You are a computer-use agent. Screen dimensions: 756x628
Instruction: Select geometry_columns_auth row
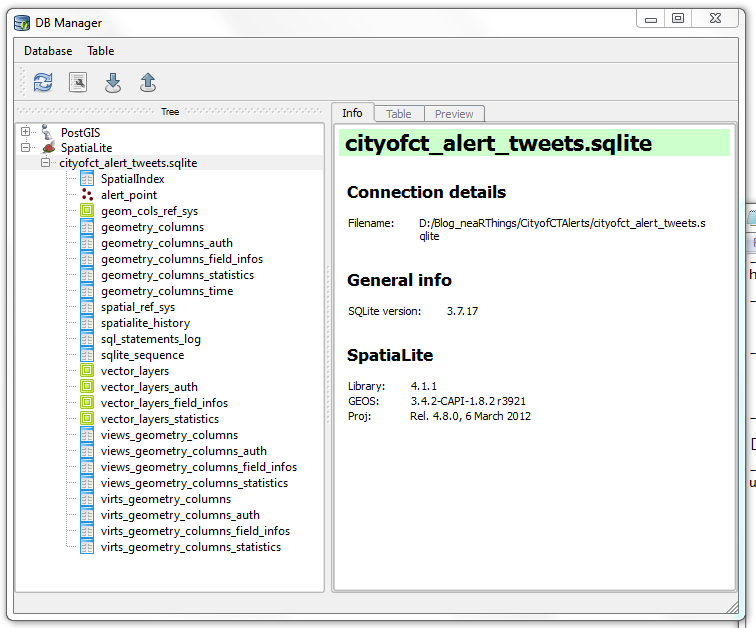pos(167,243)
